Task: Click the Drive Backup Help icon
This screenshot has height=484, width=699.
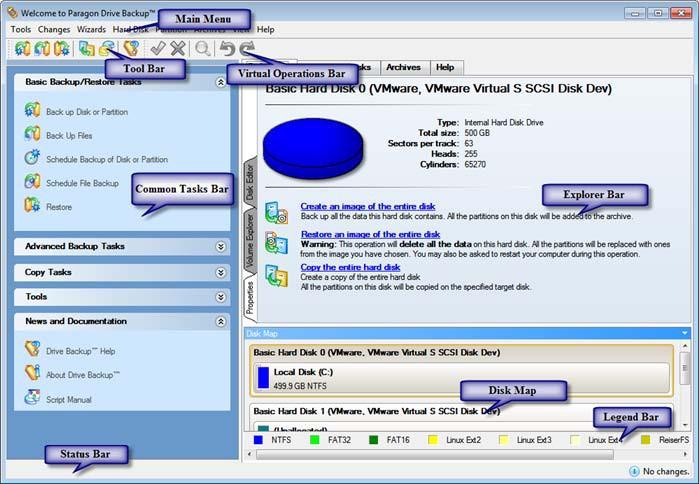Action: click(33, 349)
